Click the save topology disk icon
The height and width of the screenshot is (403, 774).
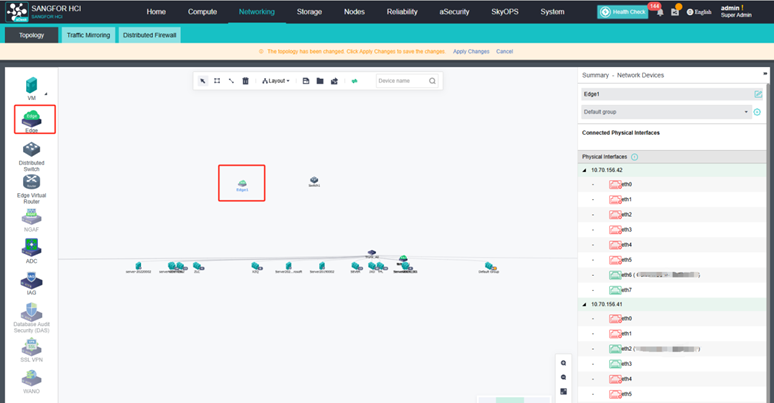(x=306, y=81)
